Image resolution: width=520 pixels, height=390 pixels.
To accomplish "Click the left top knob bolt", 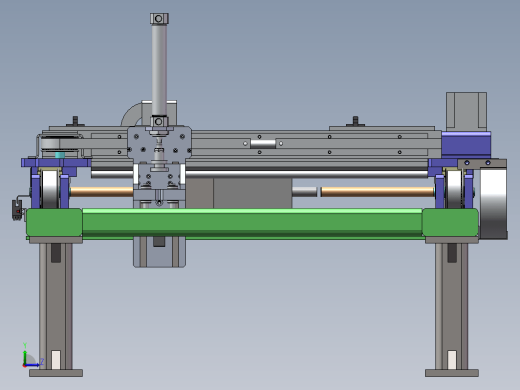I will 75,121.
